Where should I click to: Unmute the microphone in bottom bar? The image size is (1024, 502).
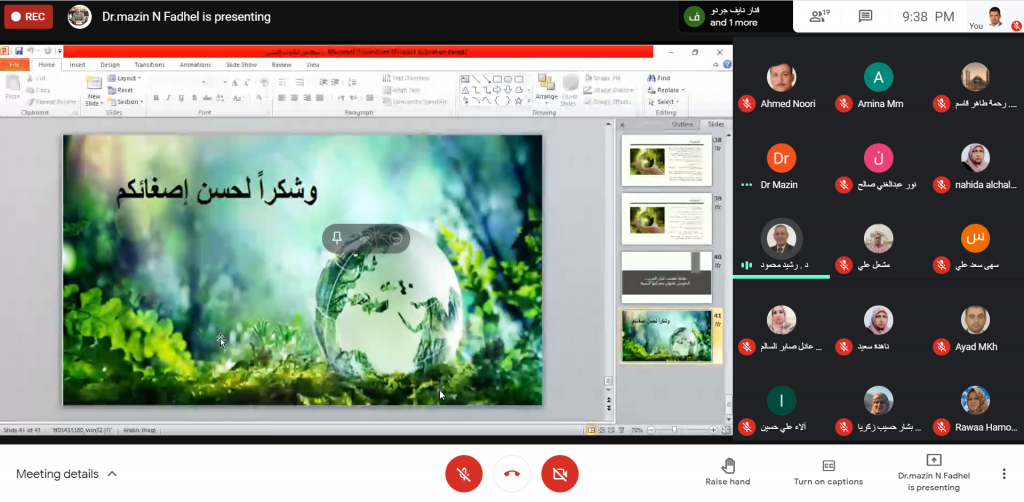[x=463, y=473]
